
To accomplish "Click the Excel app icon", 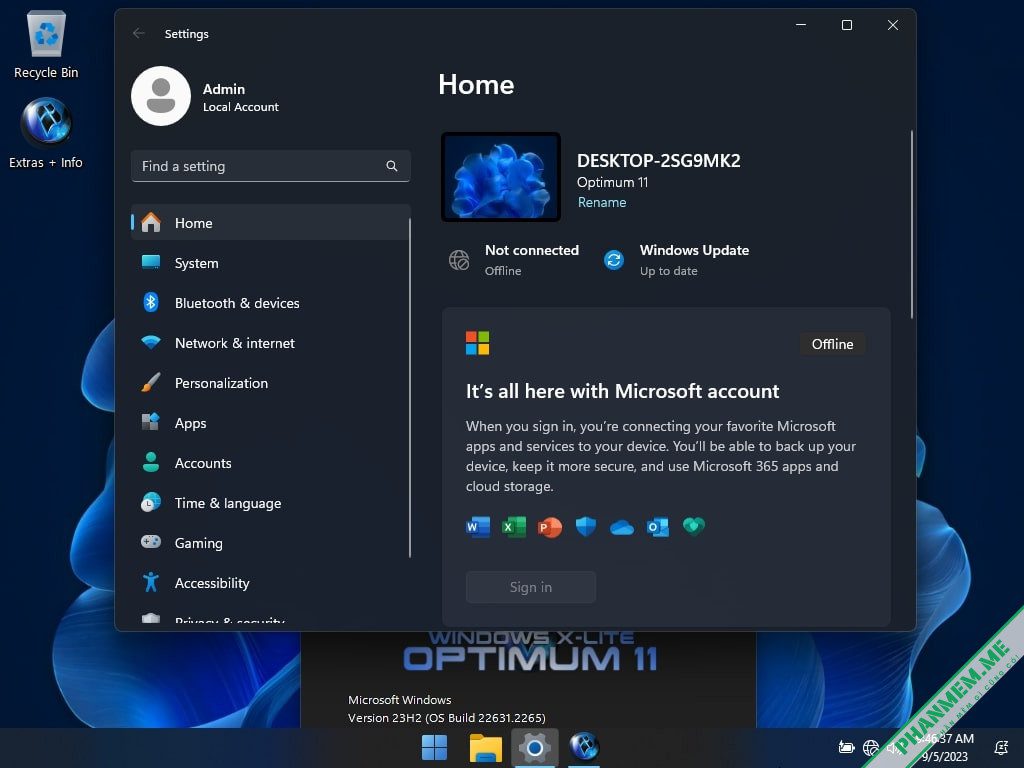I will point(514,526).
